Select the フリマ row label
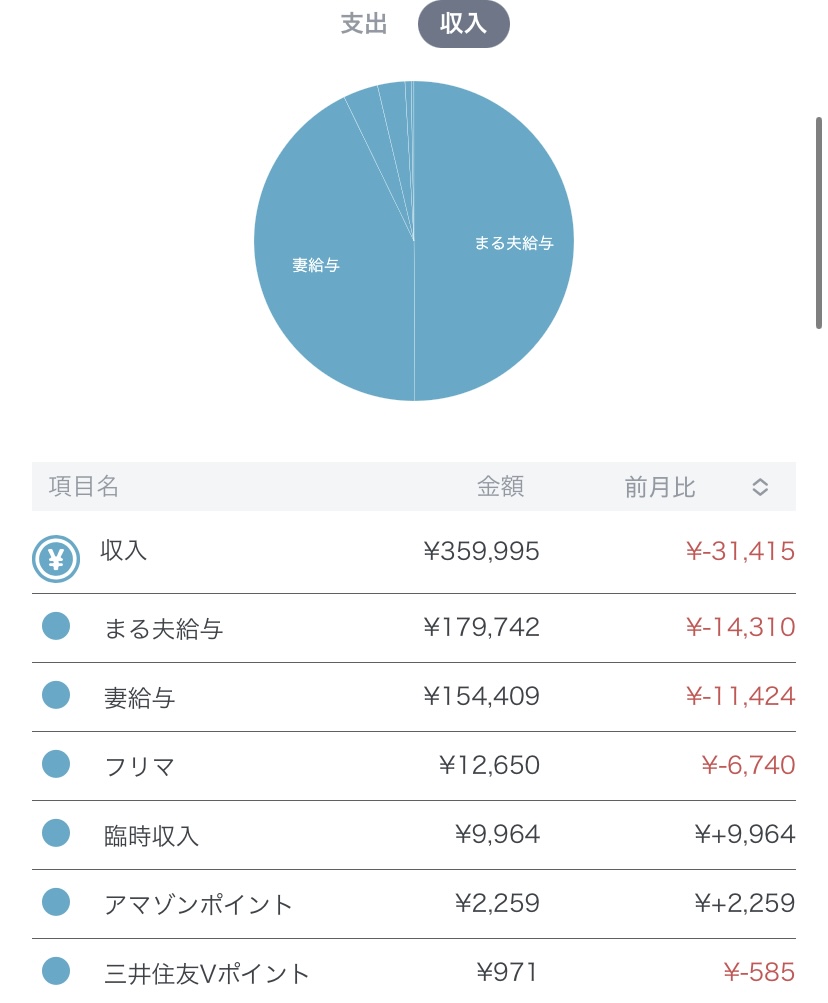 click(140, 766)
